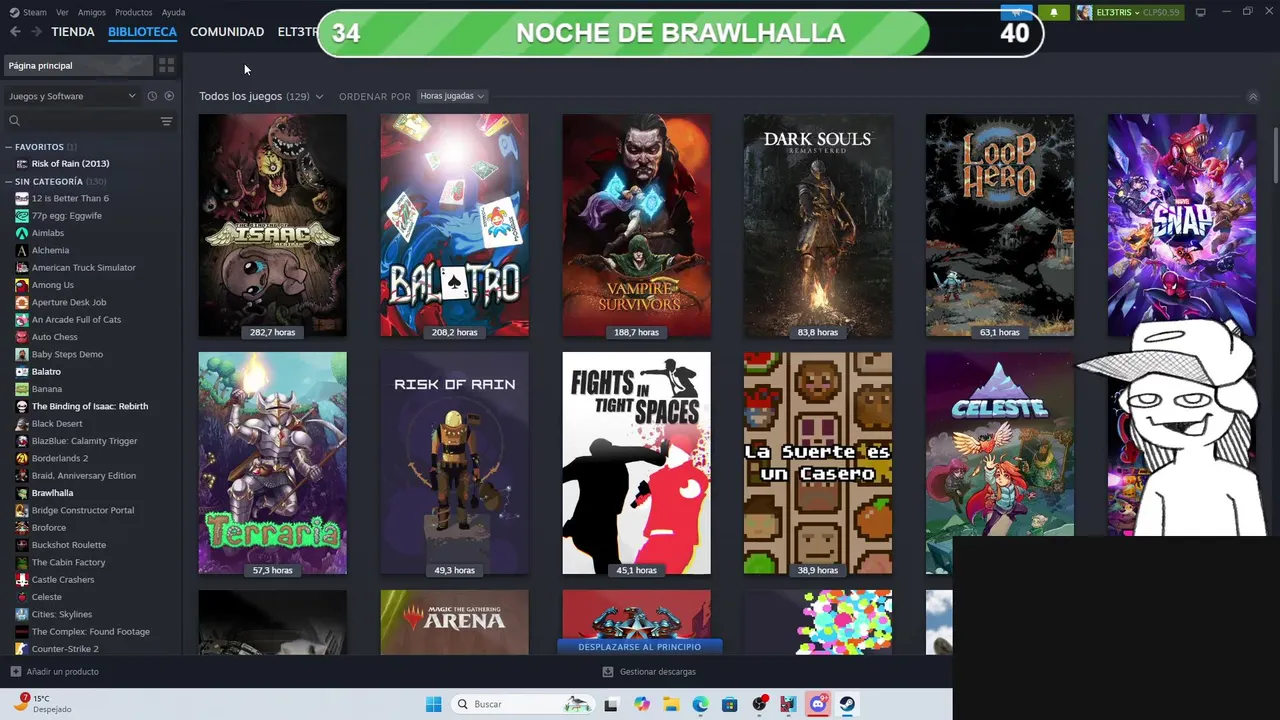This screenshot has height=720, width=1280.
Task: Open The Binding of Isaac cover
Action: [272, 225]
